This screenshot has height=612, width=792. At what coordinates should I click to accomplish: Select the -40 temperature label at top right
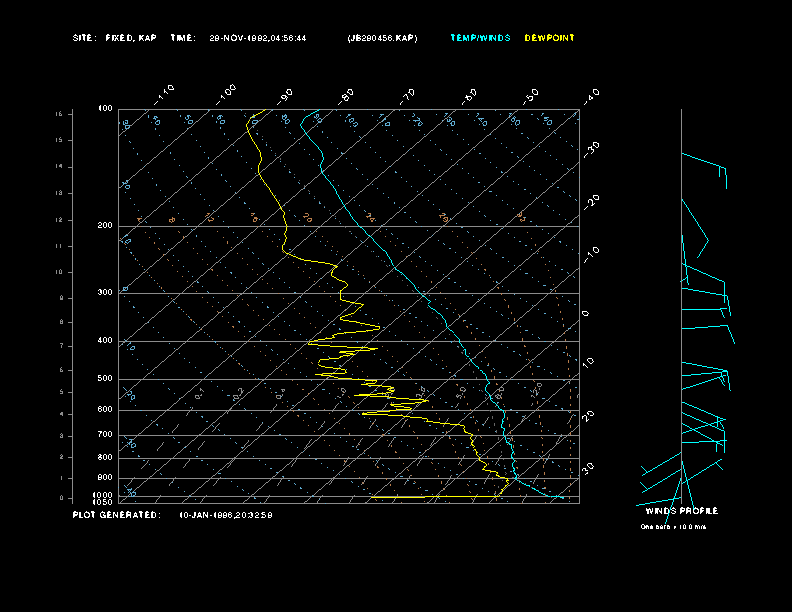coord(591,95)
